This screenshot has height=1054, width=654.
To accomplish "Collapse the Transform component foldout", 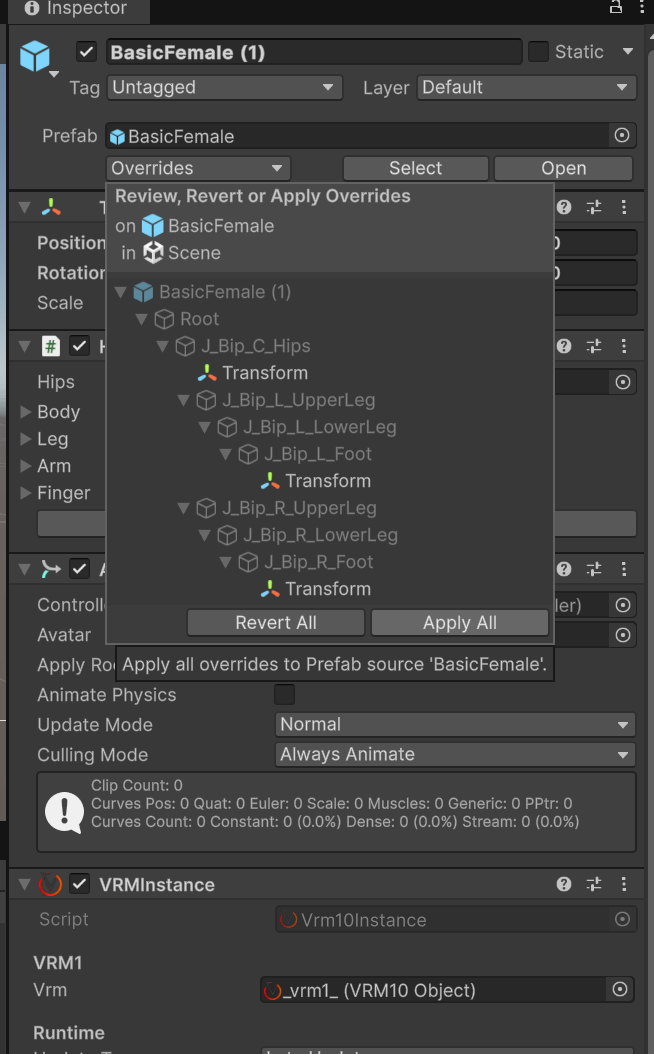I will tap(25, 207).
